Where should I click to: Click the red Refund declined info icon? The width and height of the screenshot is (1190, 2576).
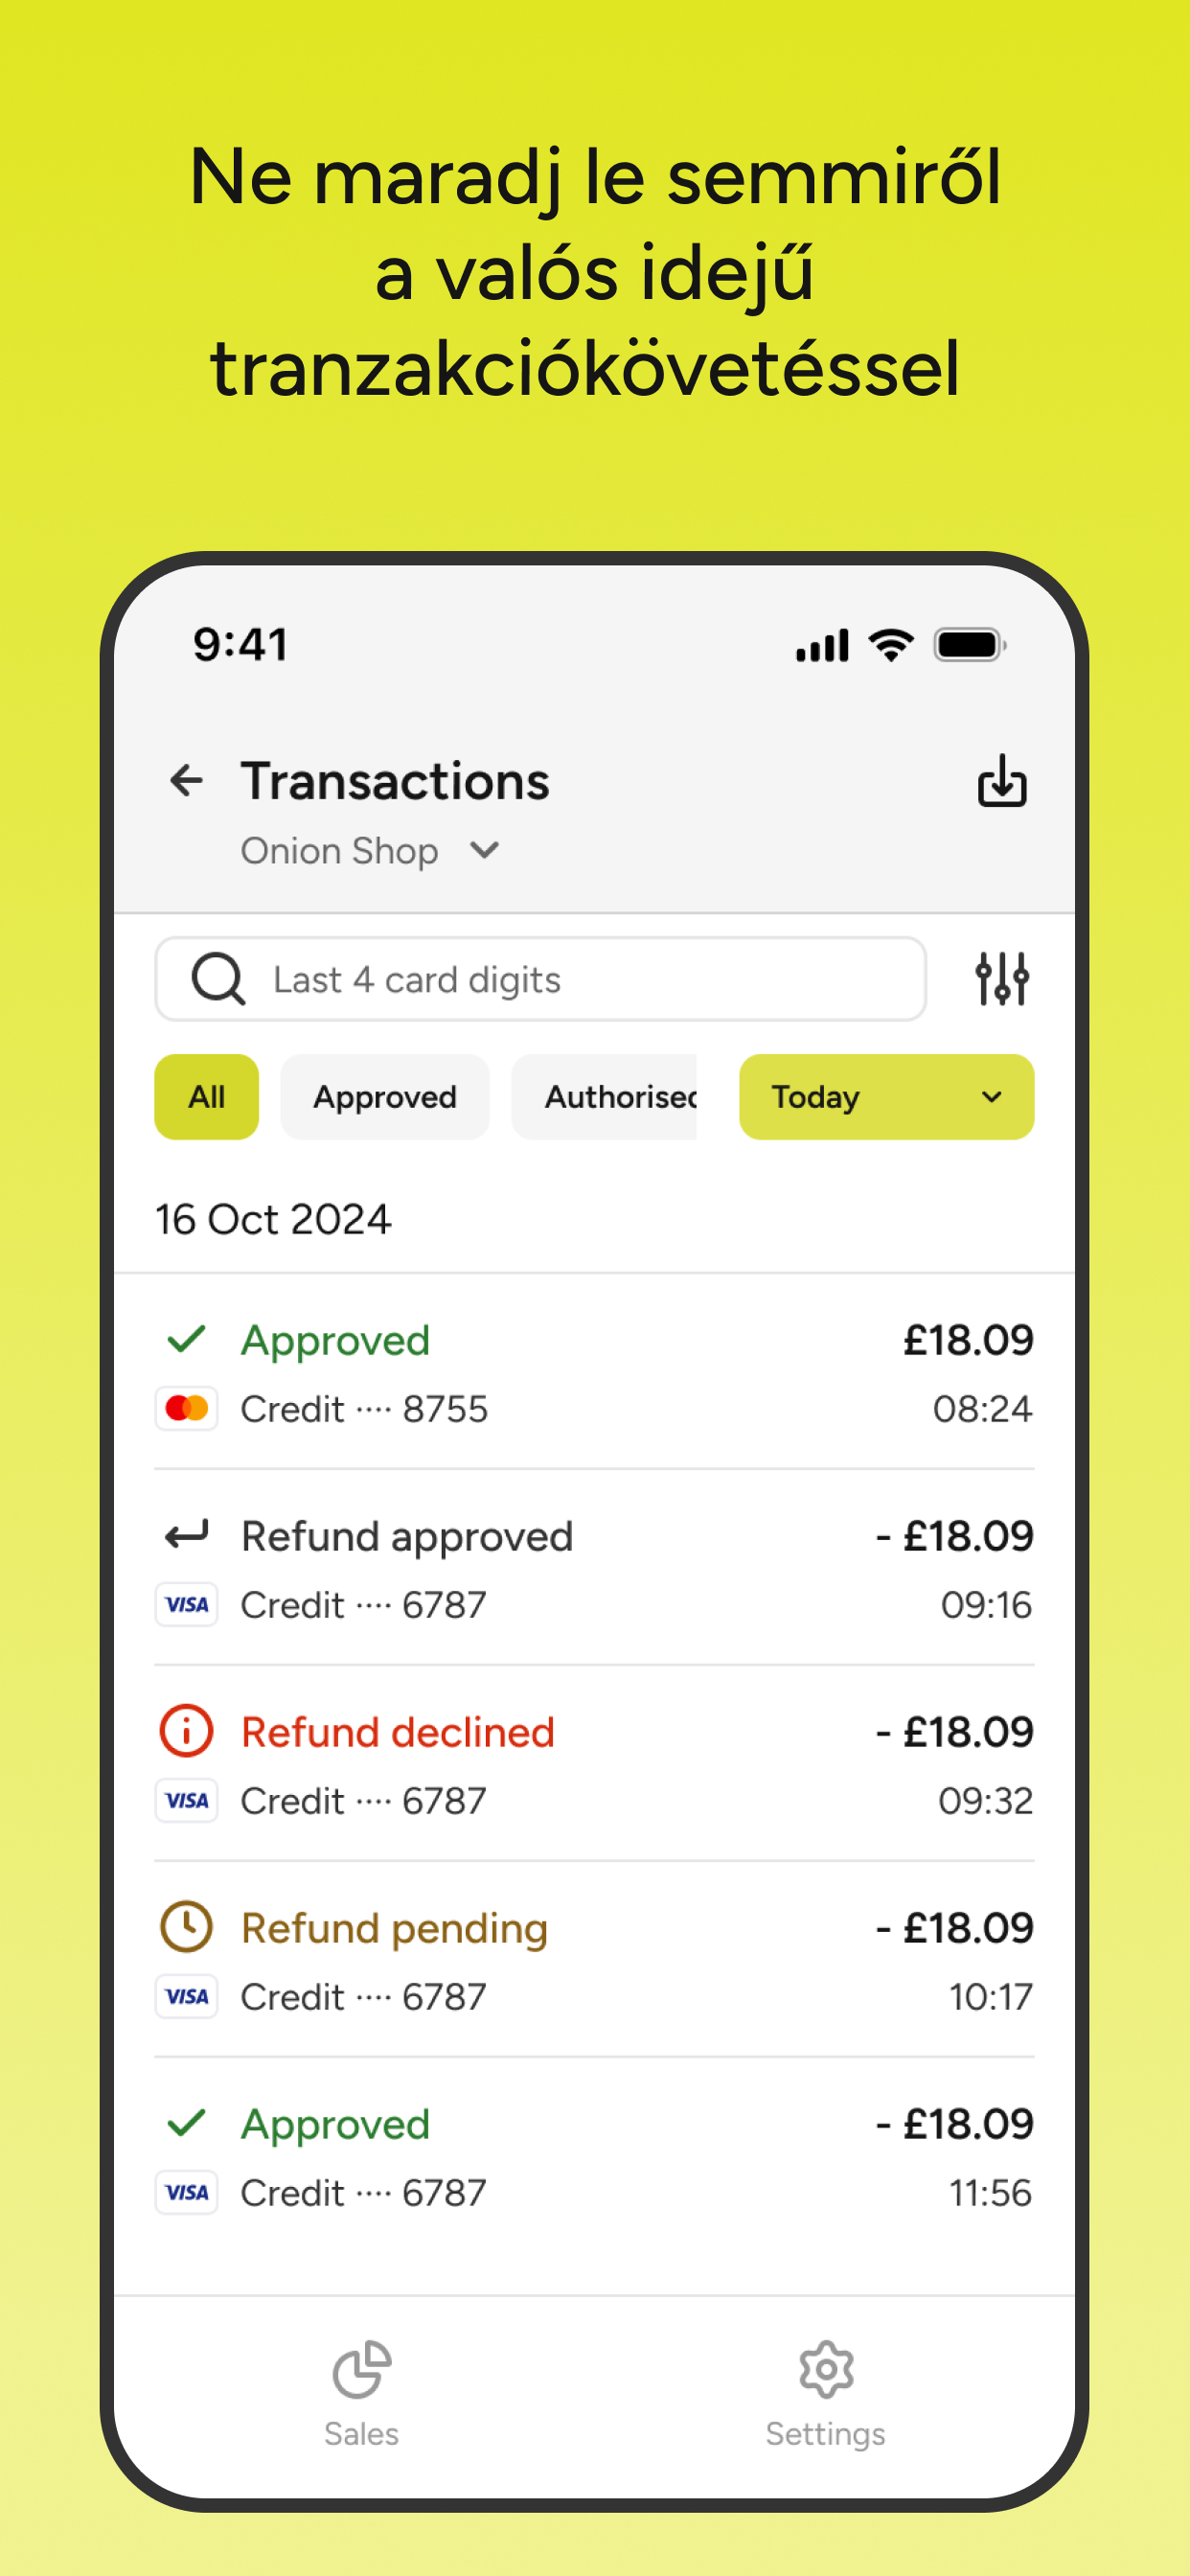point(186,1731)
